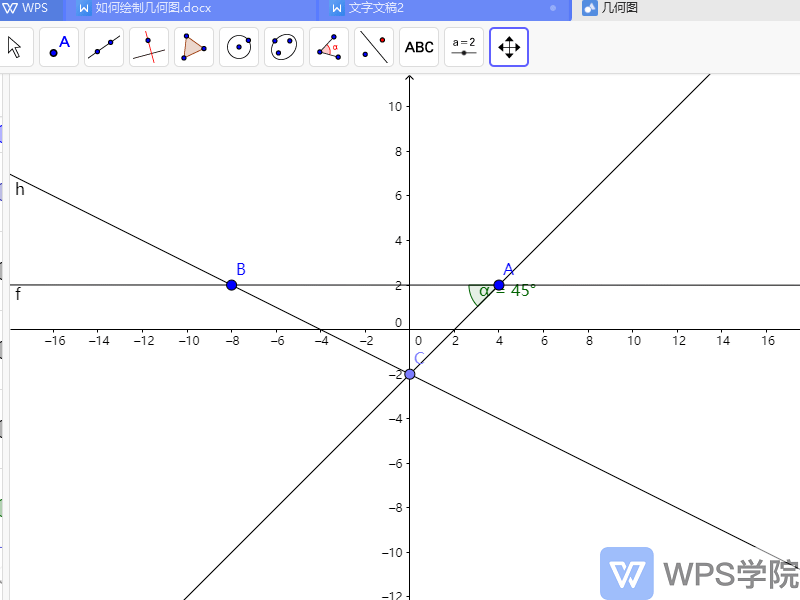Click point A on the graph

point(499,285)
